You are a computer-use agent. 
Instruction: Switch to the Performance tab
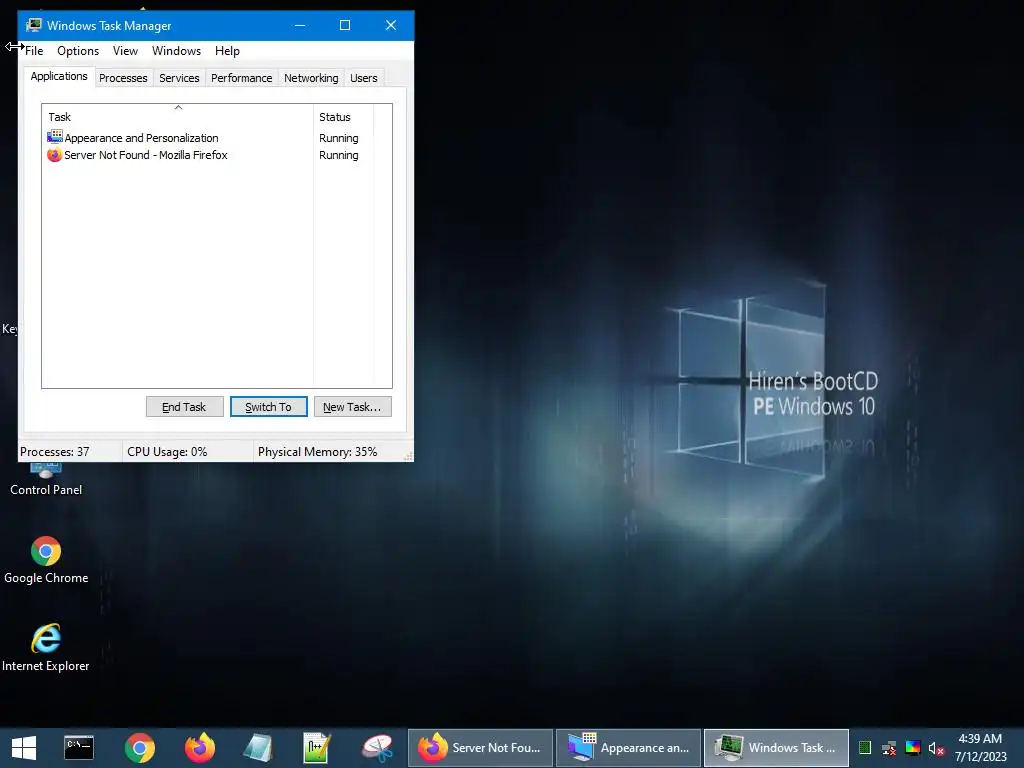[241, 78]
